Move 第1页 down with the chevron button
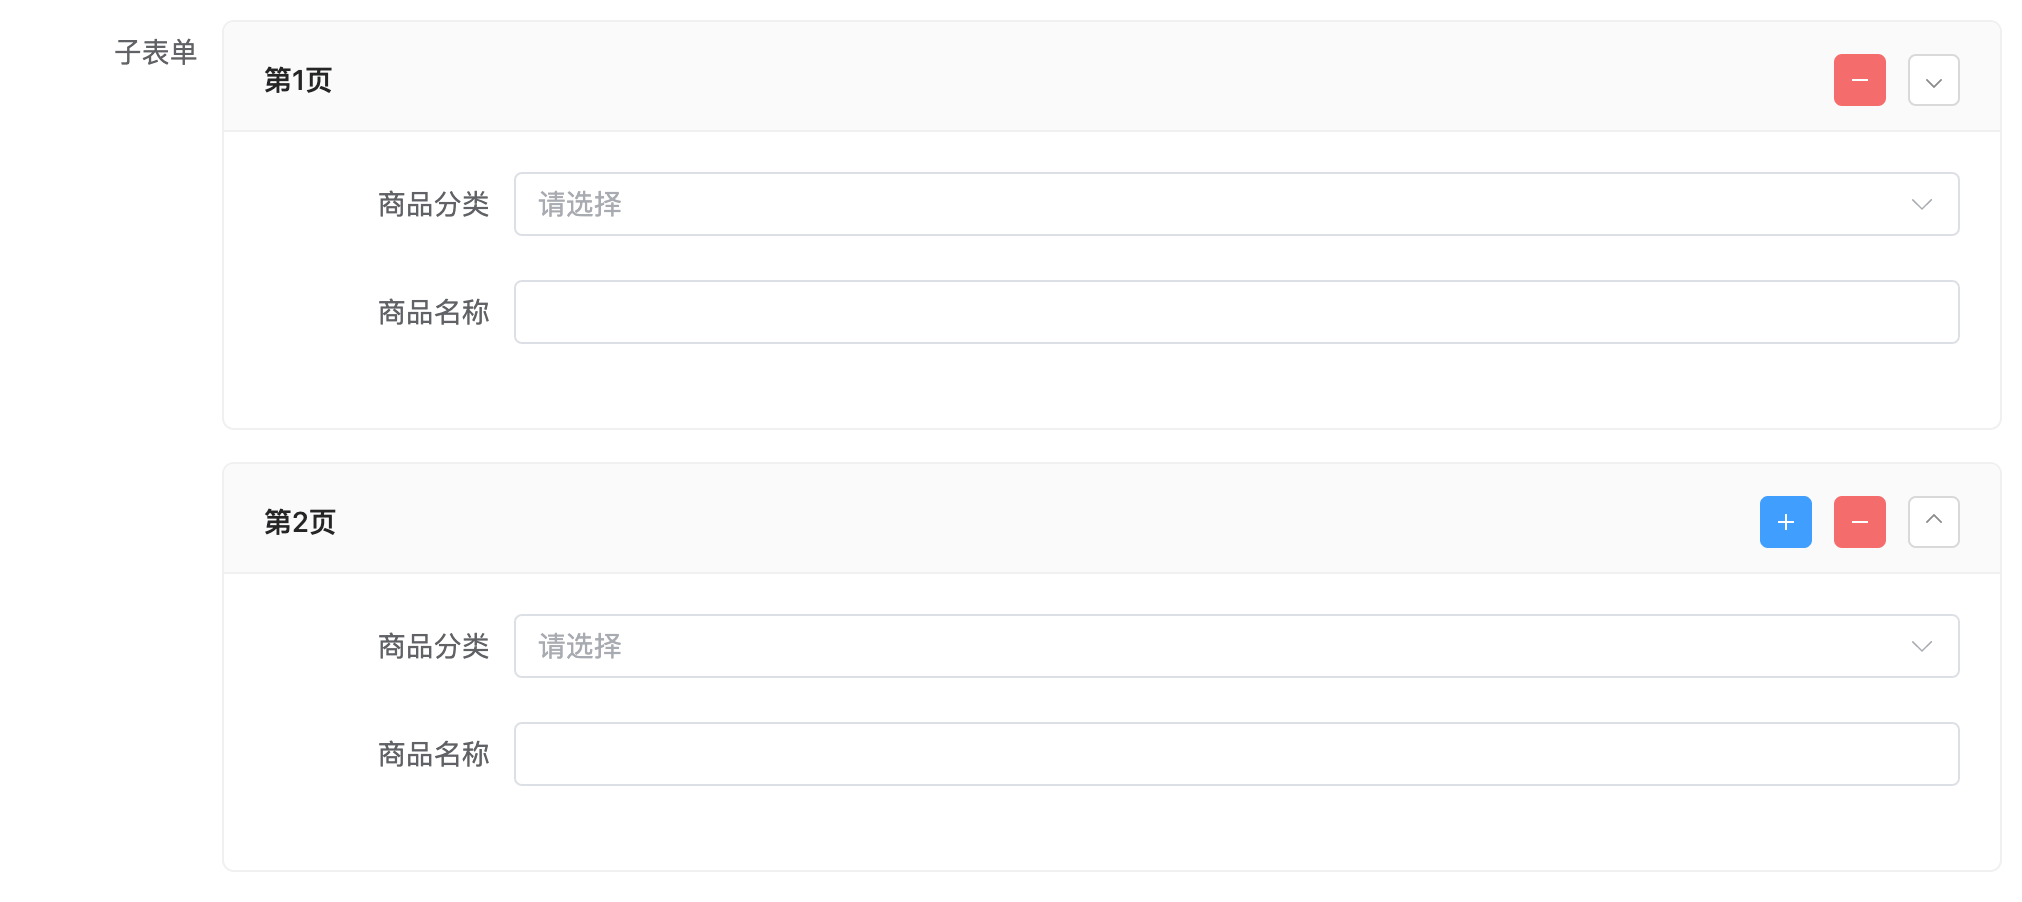The width and height of the screenshot is (2022, 902). pos(1933,80)
